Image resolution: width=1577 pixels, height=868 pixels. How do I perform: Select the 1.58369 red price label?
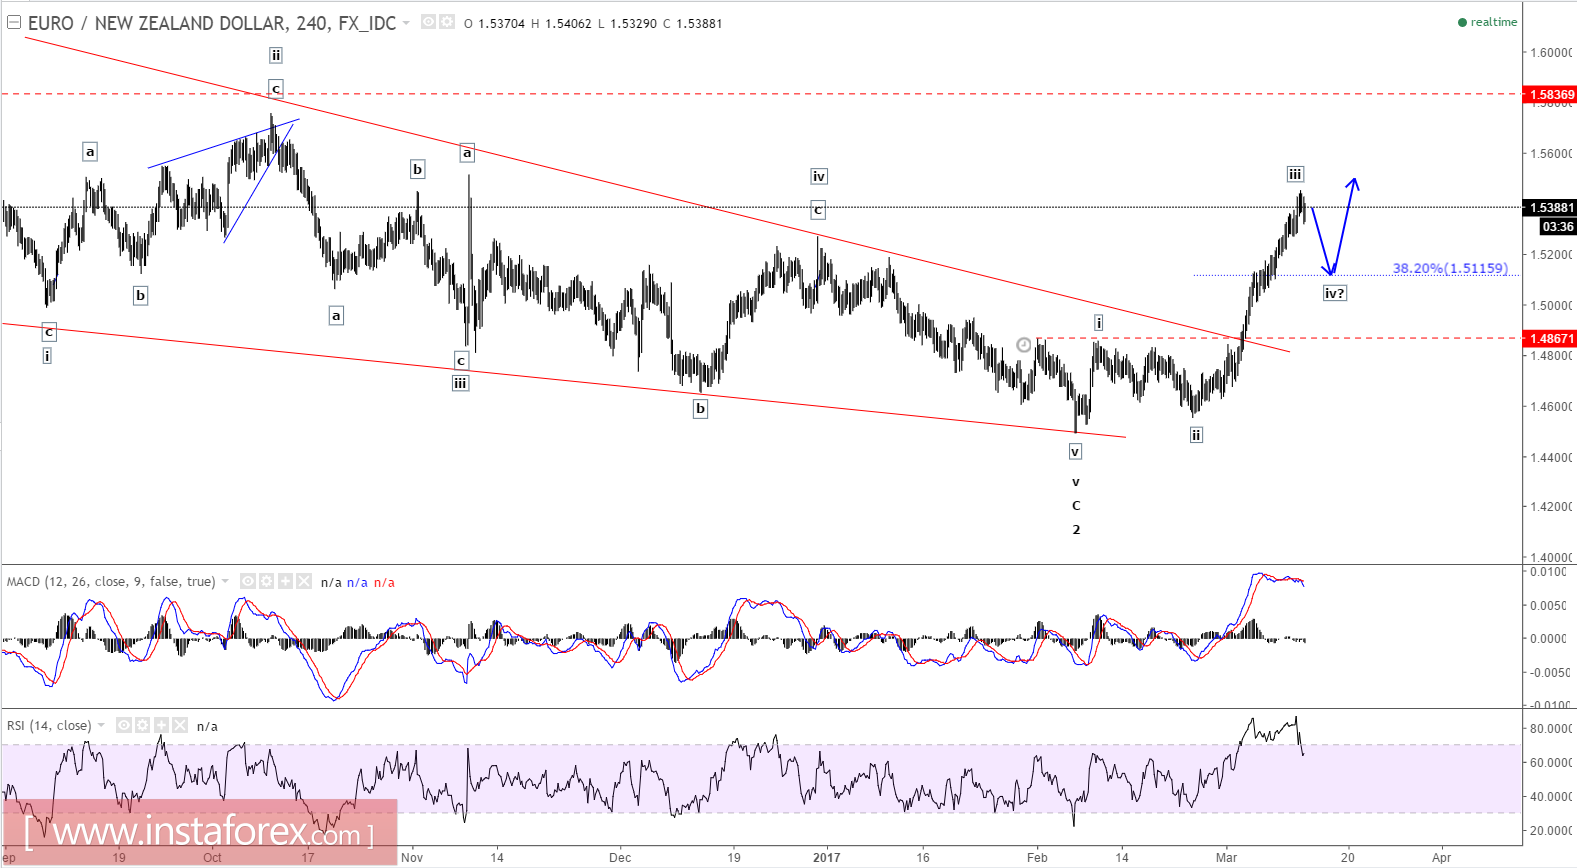tap(1550, 95)
